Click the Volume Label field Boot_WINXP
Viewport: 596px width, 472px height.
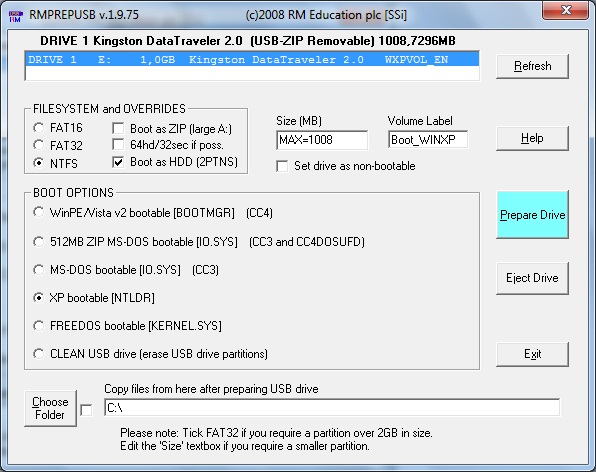click(428, 140)
